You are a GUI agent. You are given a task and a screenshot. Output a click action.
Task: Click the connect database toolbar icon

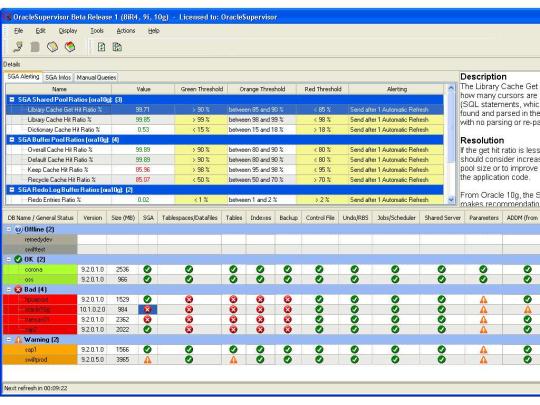tap(18, 46)
